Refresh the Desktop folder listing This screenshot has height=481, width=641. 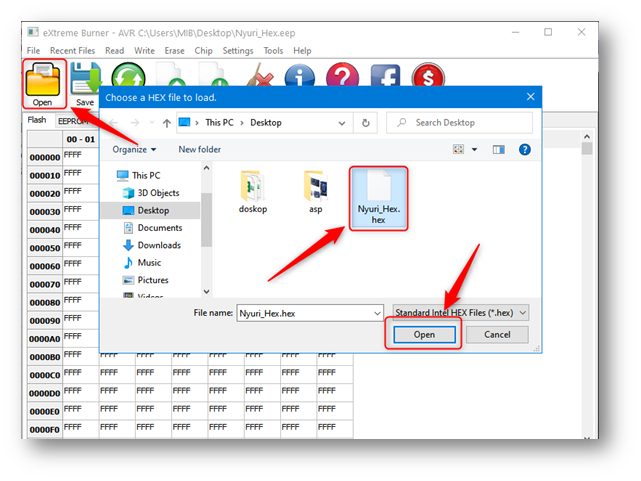tap(365, 123)
